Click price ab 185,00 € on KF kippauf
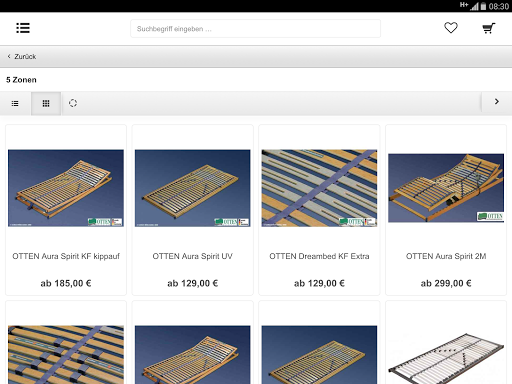The width and height of the screenshot is (512, 384). click(66, 283)
